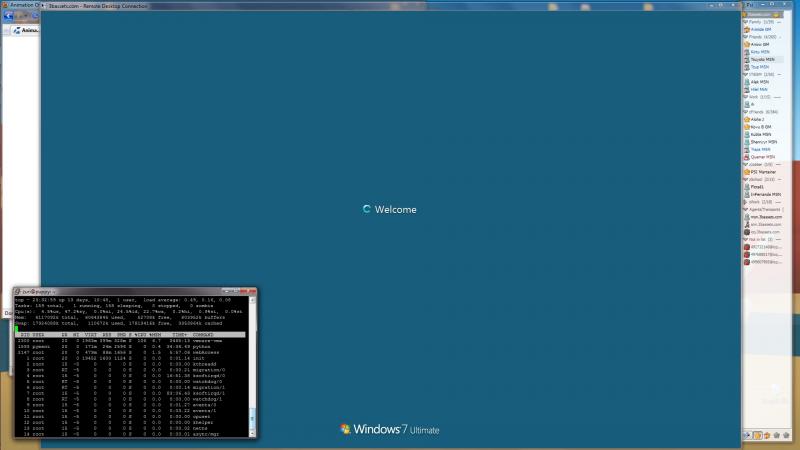Click the Nova B GM contact icon

746,127
